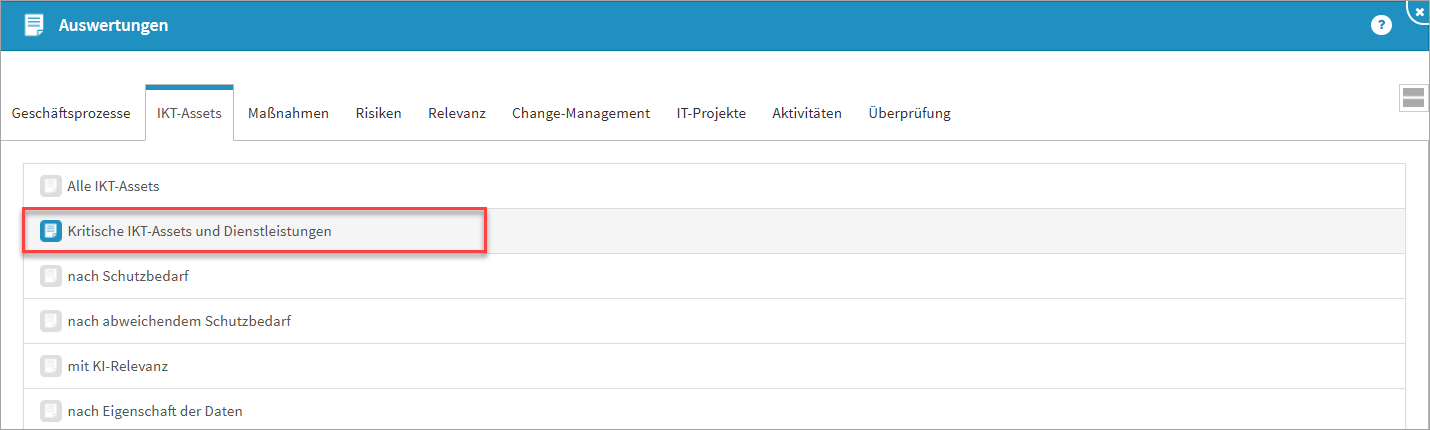Close the Auswertungen dialog
1430x430 pixels.
(1420, 10)
